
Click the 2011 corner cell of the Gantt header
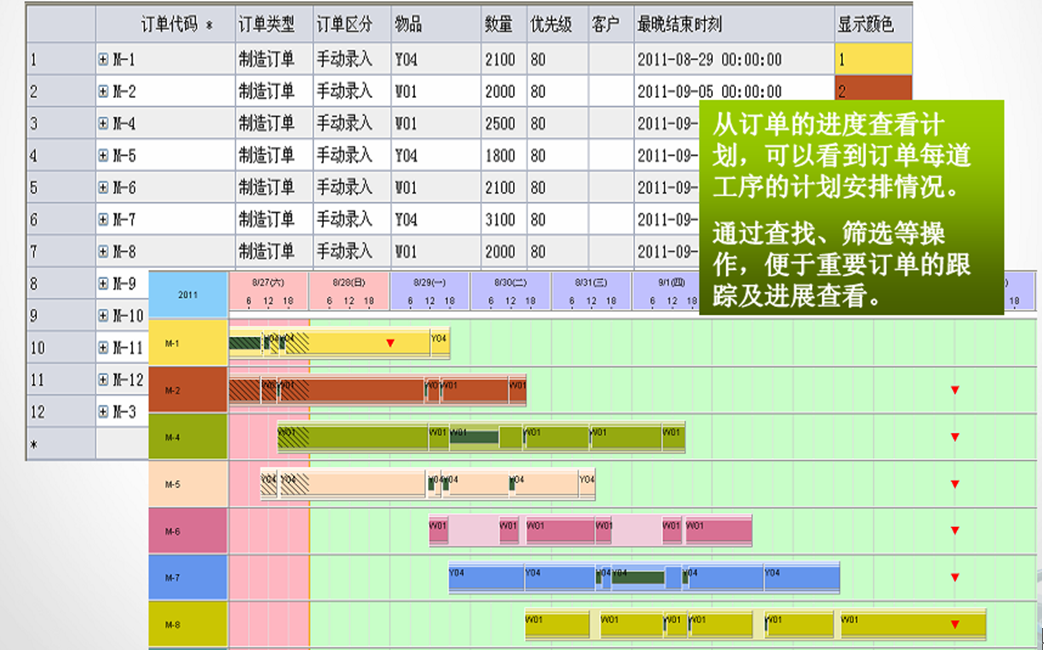[186, 293]
